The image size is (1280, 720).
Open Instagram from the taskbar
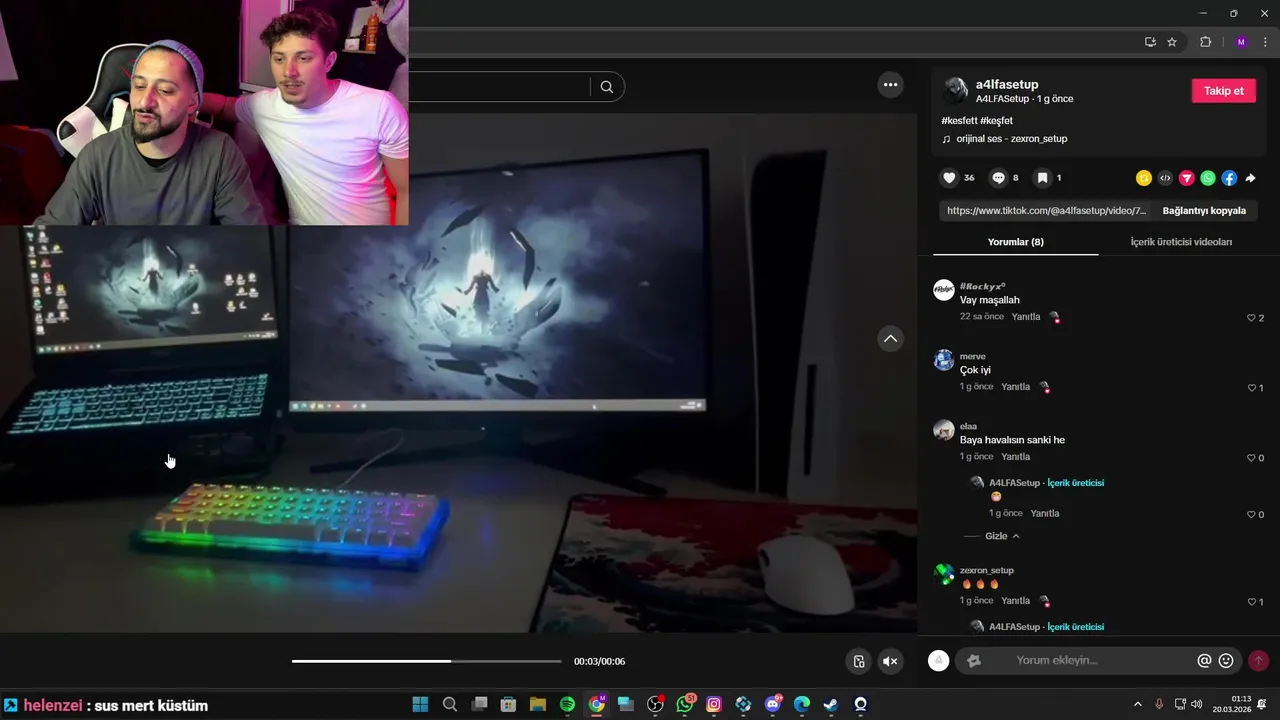714,704
